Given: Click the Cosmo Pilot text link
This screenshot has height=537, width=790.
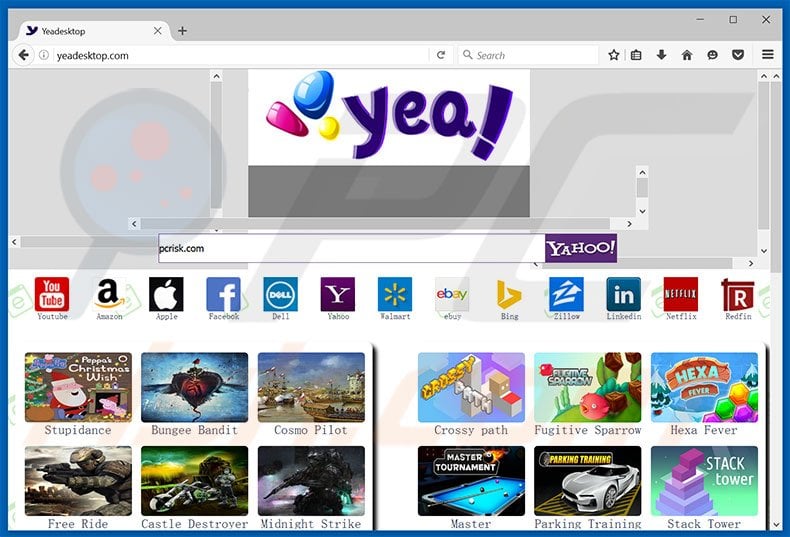Looking at the screenshot, I should point(311,430).
